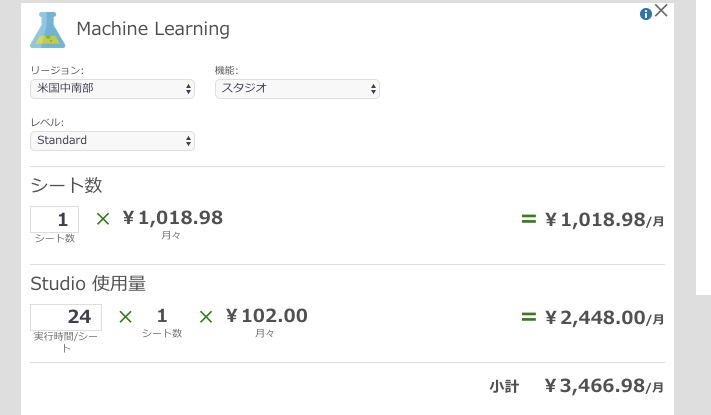Screen dimensions: 711x415
Task: Close the Machine Learning pricing panel
Action: (x=661, y=10)
